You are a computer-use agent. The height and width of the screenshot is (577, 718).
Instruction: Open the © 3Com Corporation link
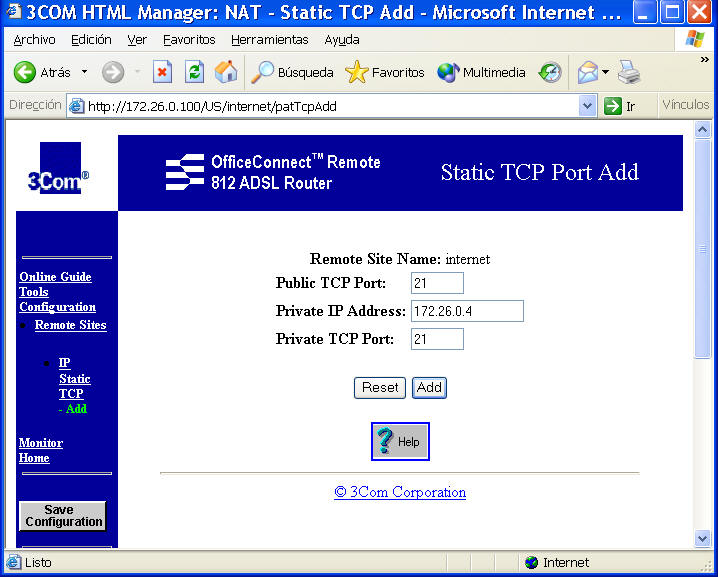click(x=400, y=492)
